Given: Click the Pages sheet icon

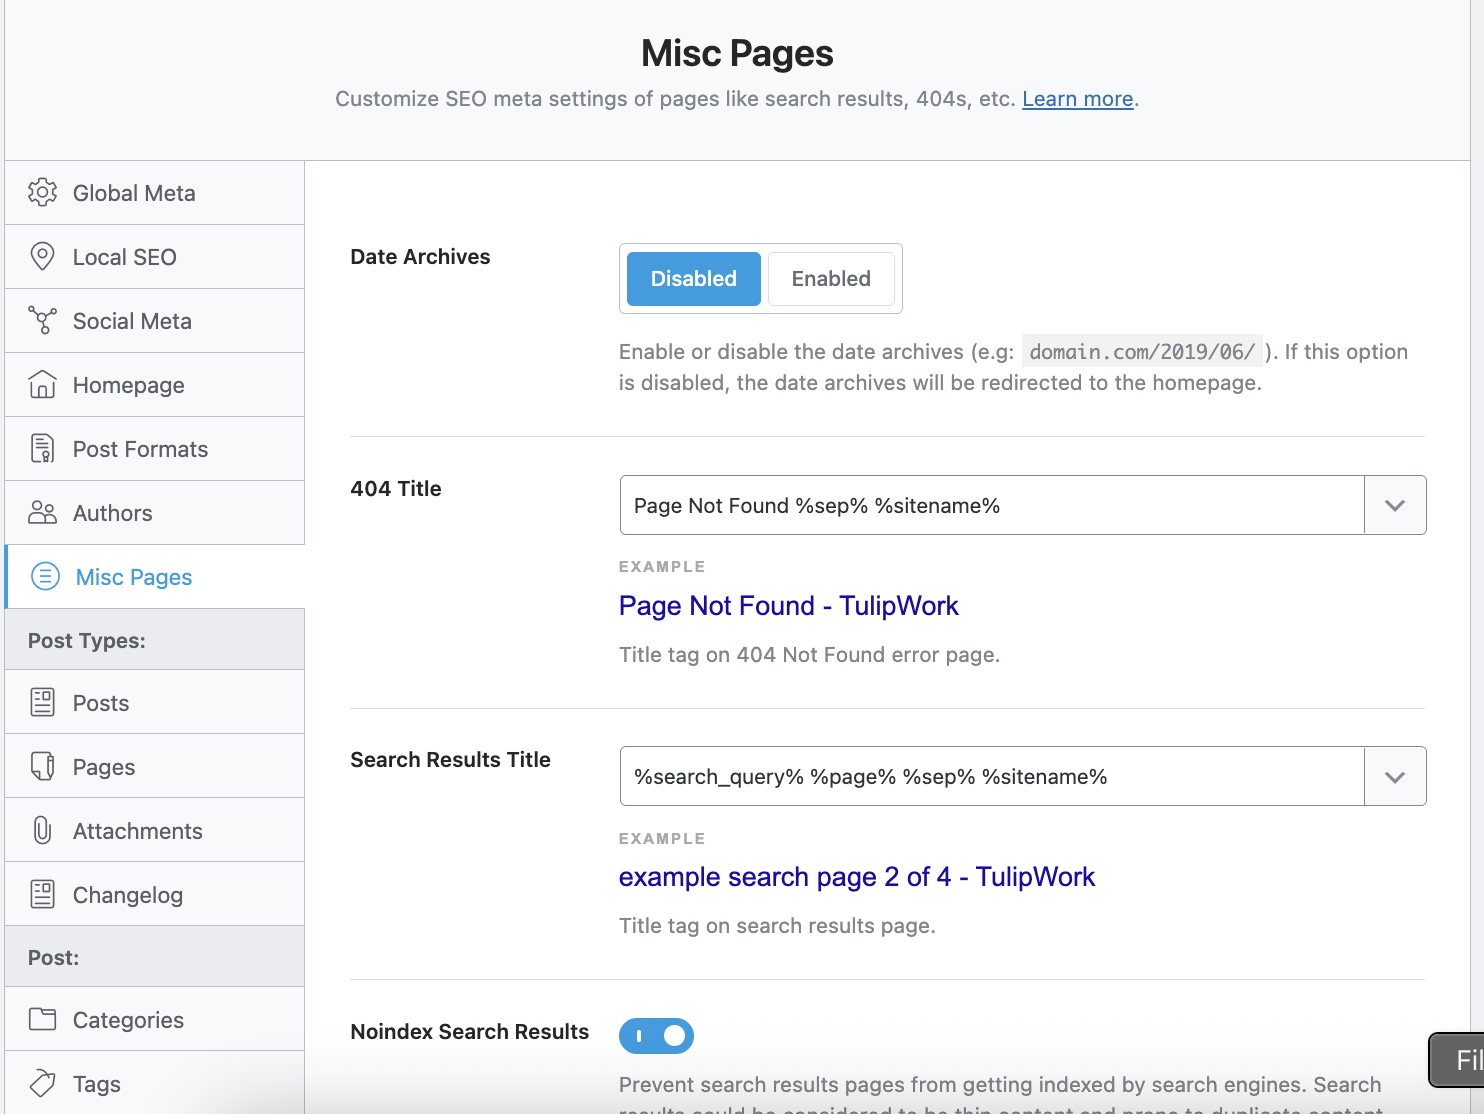Looking at the screenshot, I should [x=42, y=766].
